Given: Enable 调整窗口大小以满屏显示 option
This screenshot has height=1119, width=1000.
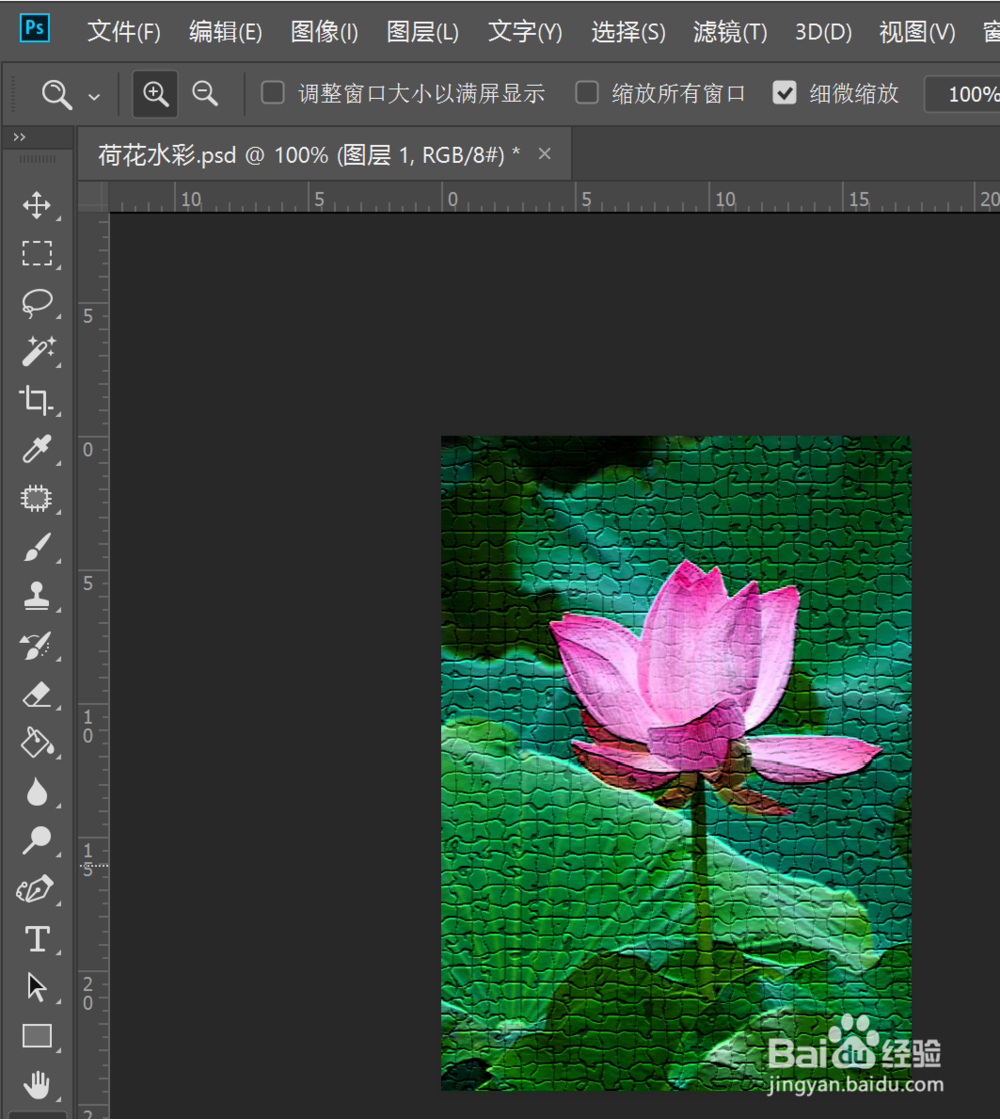Looking at the screenshot, I should [x=272, y=92].
